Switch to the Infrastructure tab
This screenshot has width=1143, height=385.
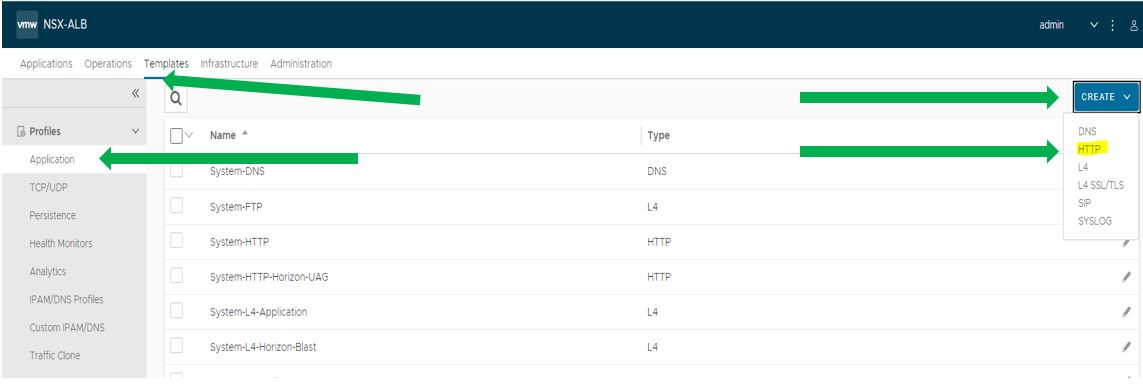[x=229, y=63]
